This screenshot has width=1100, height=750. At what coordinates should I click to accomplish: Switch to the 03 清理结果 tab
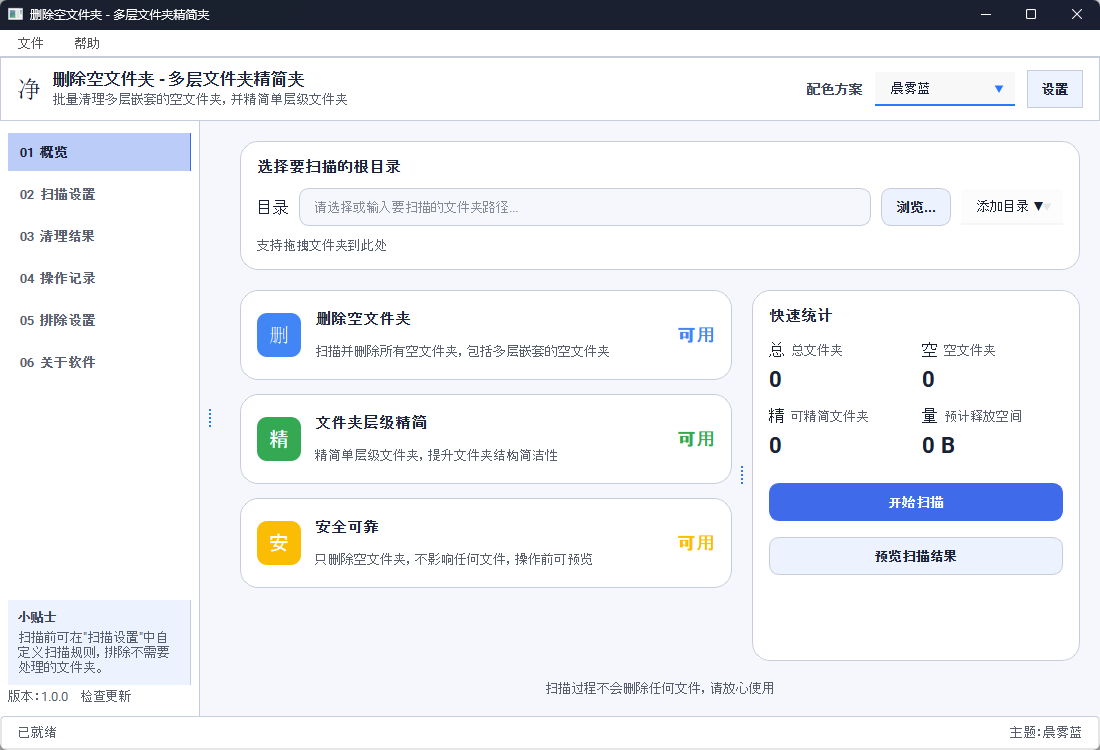pyautogui.click(x=99, y=236)
